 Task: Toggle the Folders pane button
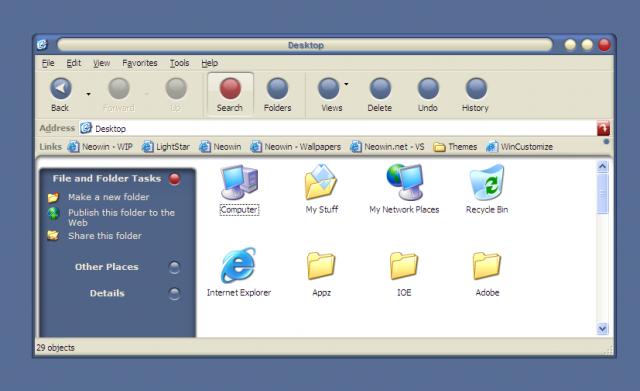278,95
